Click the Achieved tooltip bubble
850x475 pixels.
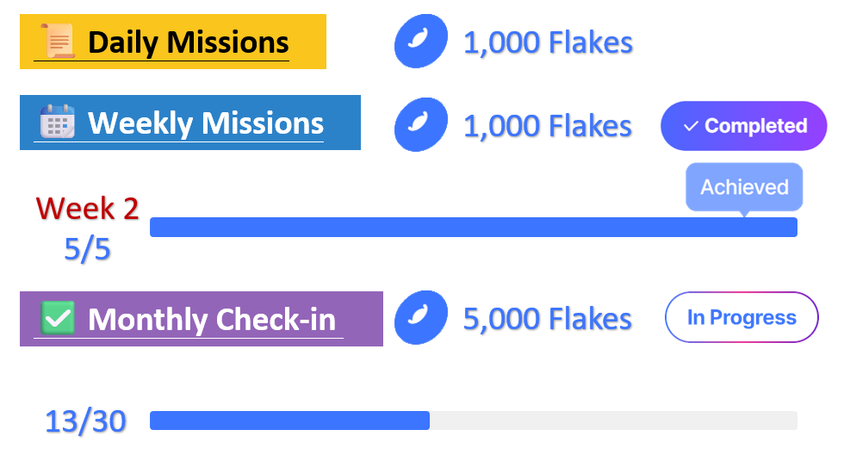[744, 187]
